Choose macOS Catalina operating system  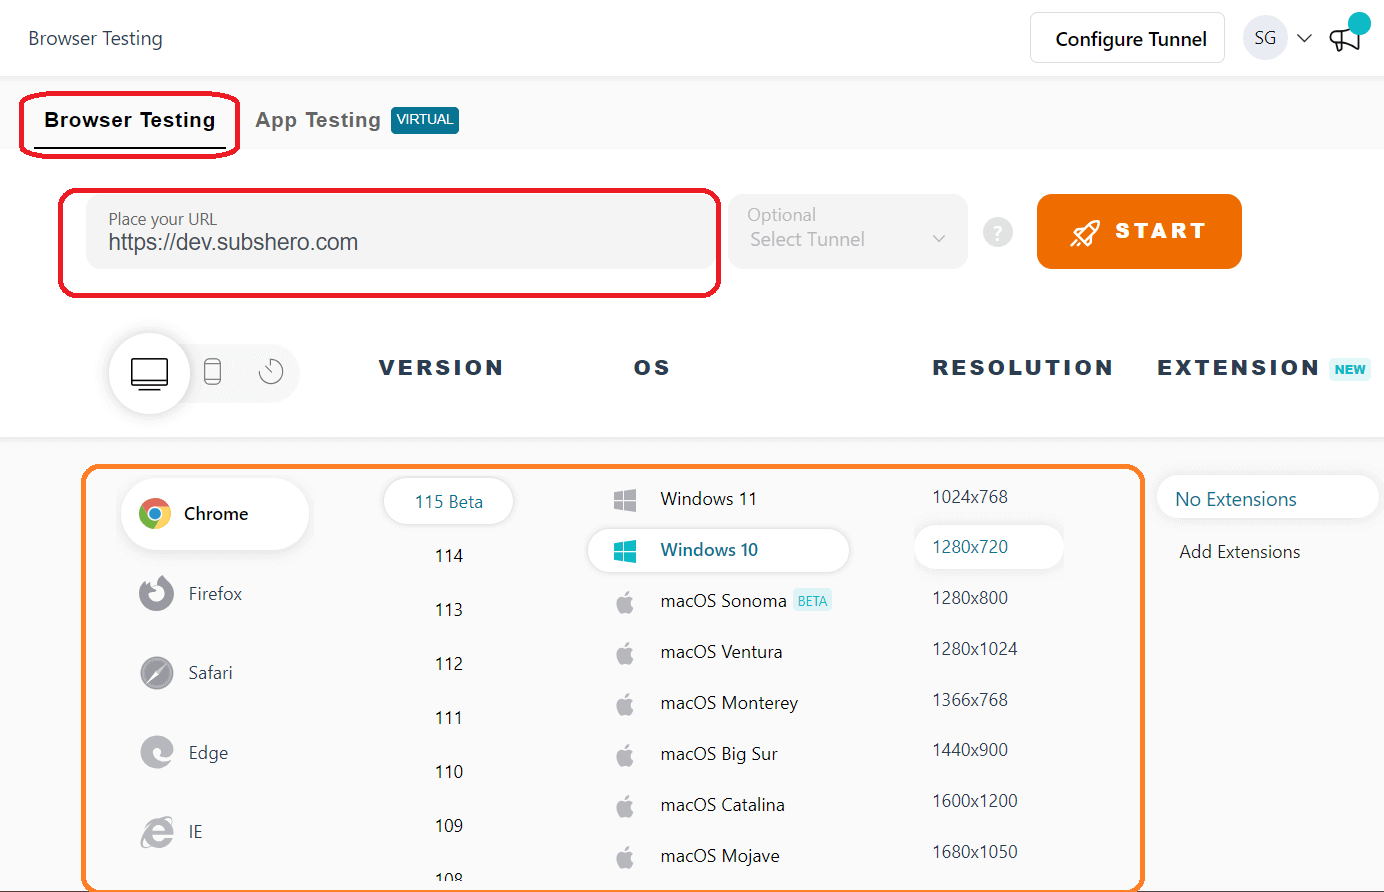click(722, 805)
